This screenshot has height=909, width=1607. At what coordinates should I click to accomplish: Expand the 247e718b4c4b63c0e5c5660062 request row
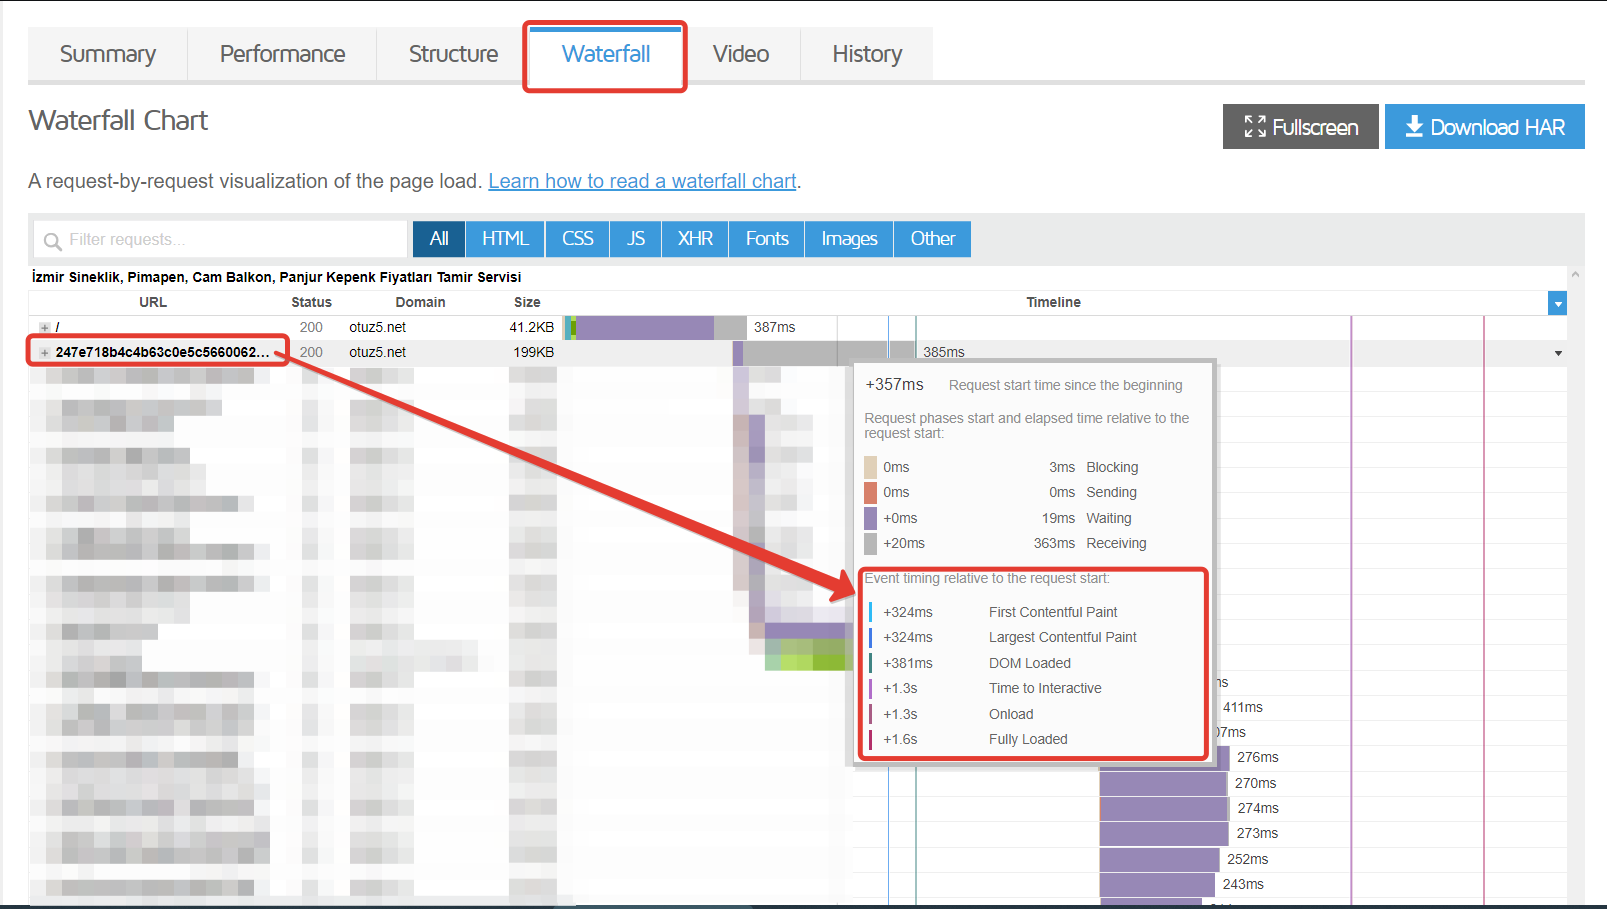coord(44,353)
